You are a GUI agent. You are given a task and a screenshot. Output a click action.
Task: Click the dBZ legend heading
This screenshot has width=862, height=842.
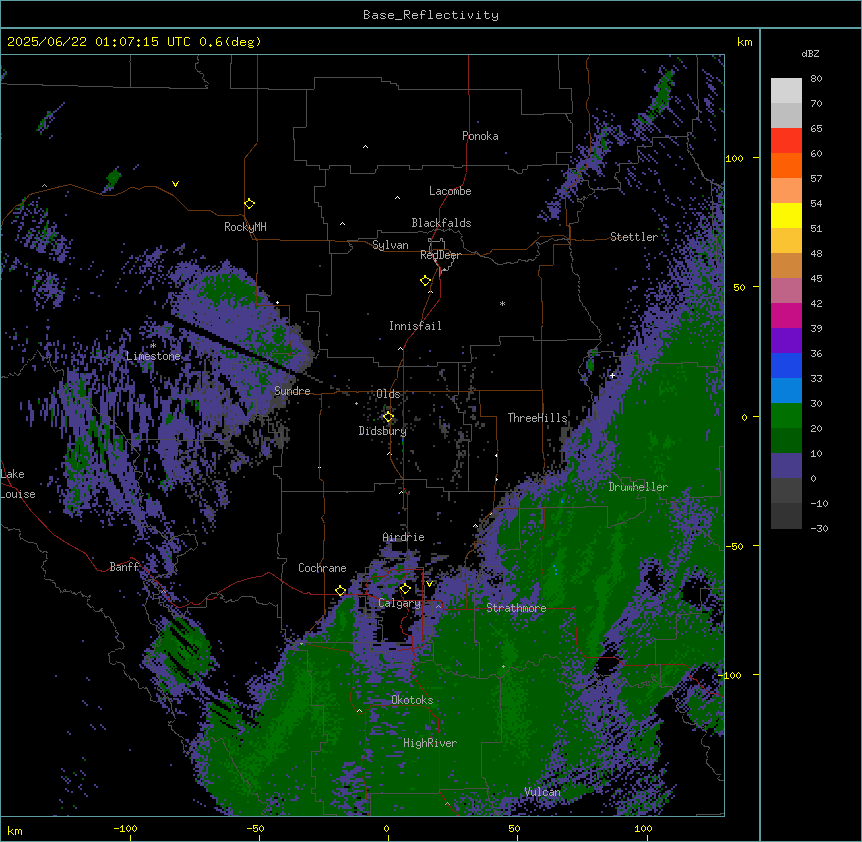[x=810, y=53]
